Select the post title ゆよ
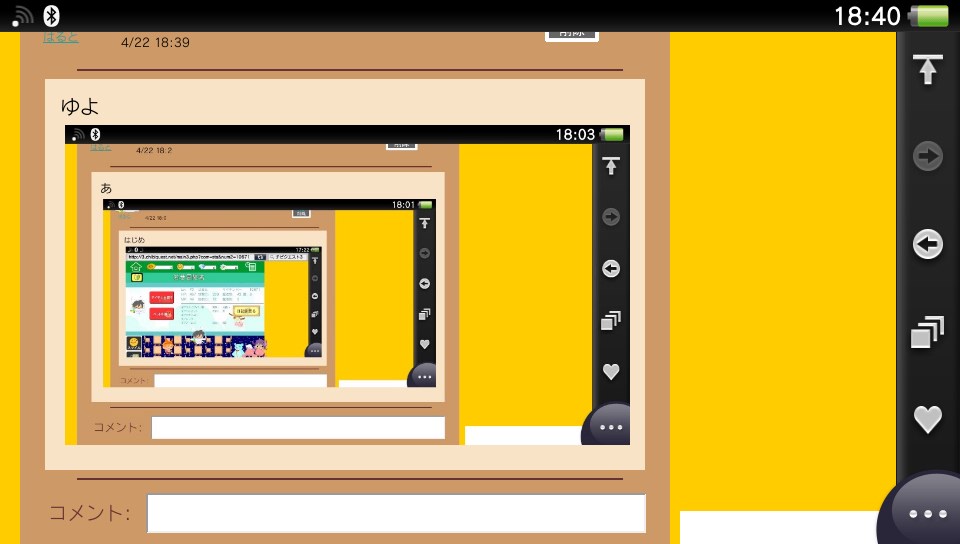Image resolution: width=960 pixels, height=544 pixels. (x=80, y=106)
